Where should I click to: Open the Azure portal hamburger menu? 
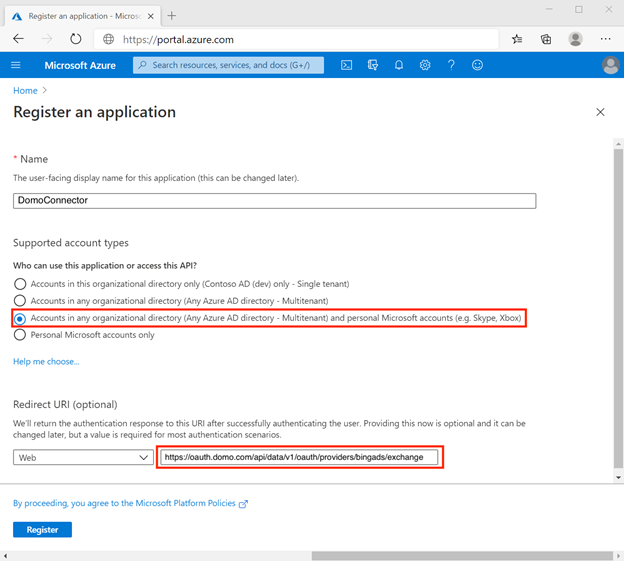[16, 65]
